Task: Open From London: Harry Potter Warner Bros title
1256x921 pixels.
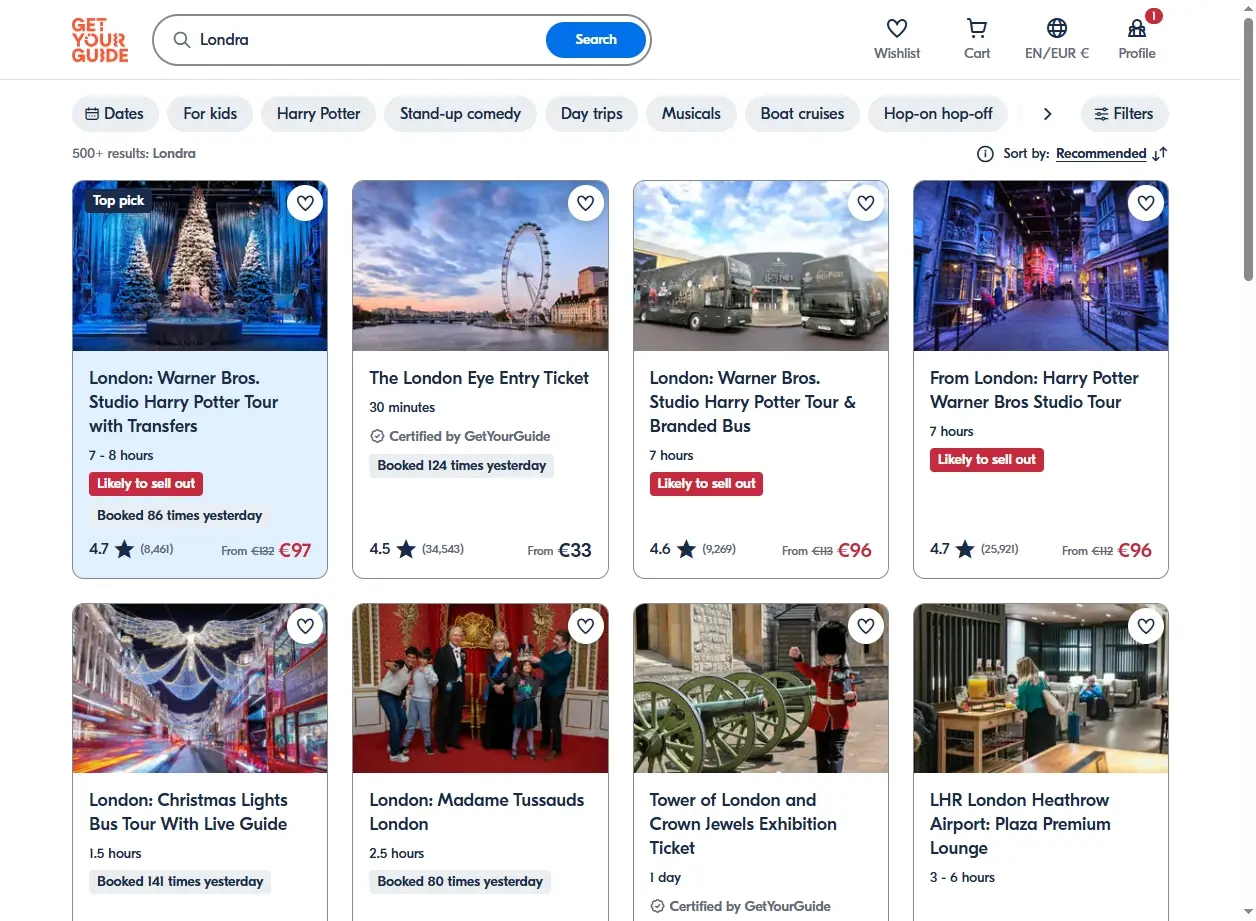Action: click(x=1034, y=390)
